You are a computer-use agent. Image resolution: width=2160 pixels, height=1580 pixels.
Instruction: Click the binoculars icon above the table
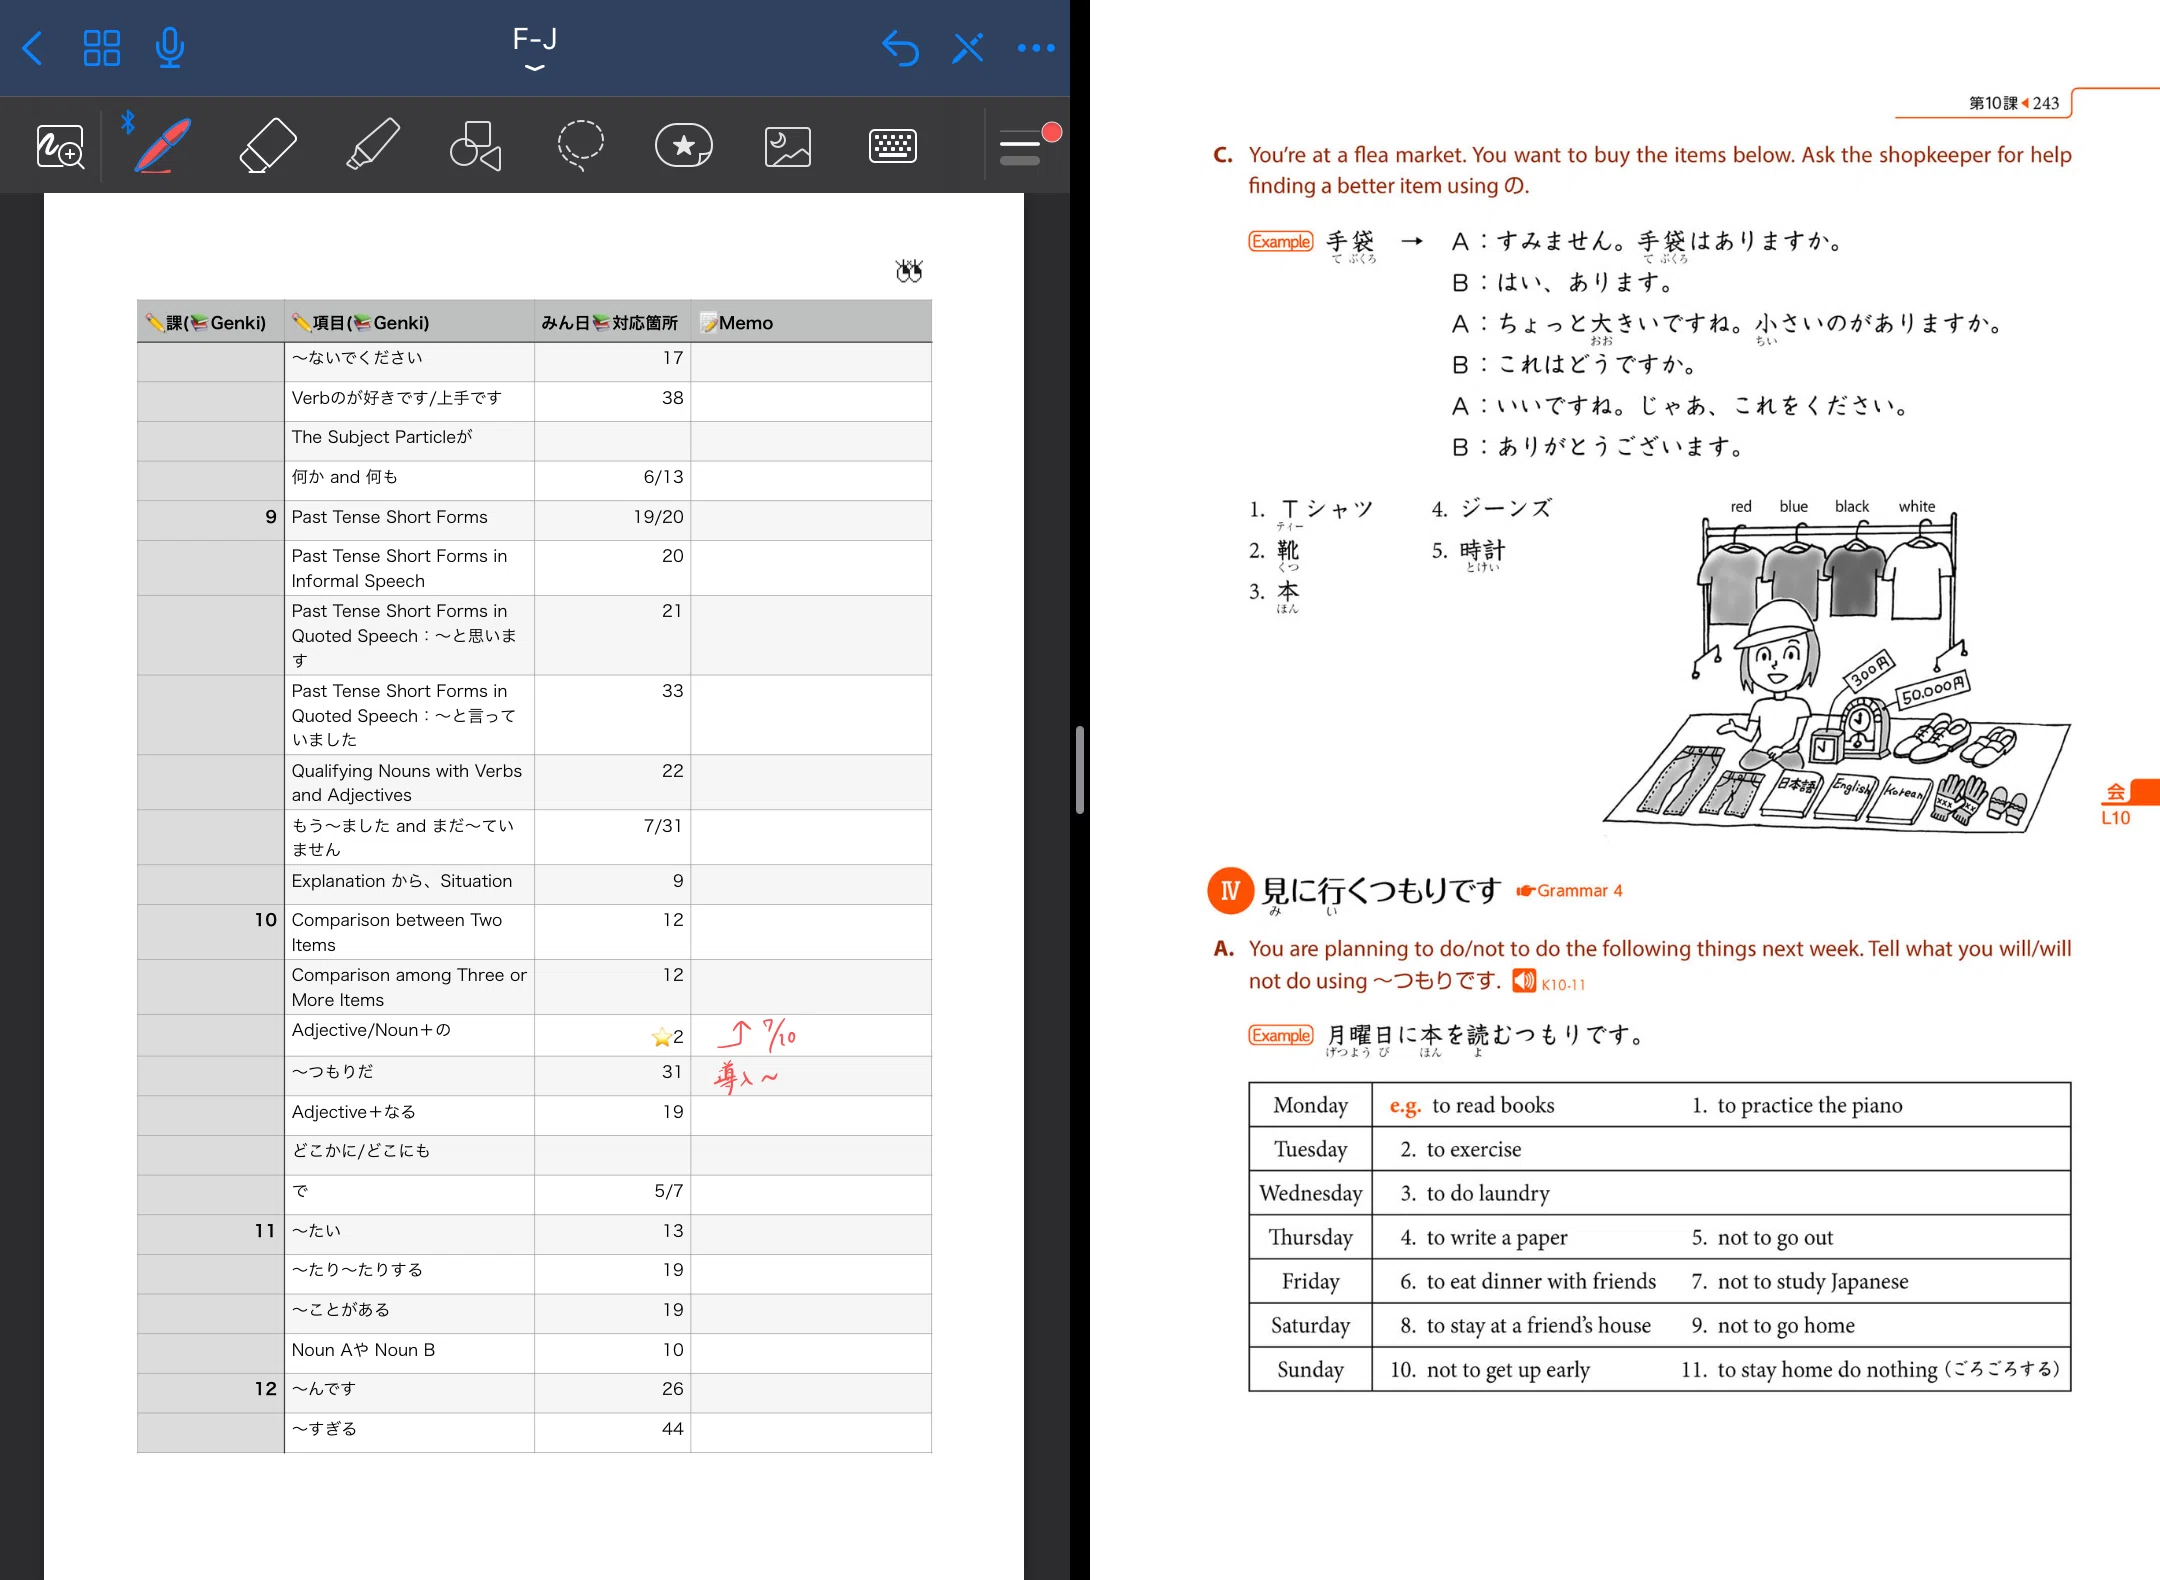(x=909, y=271)
